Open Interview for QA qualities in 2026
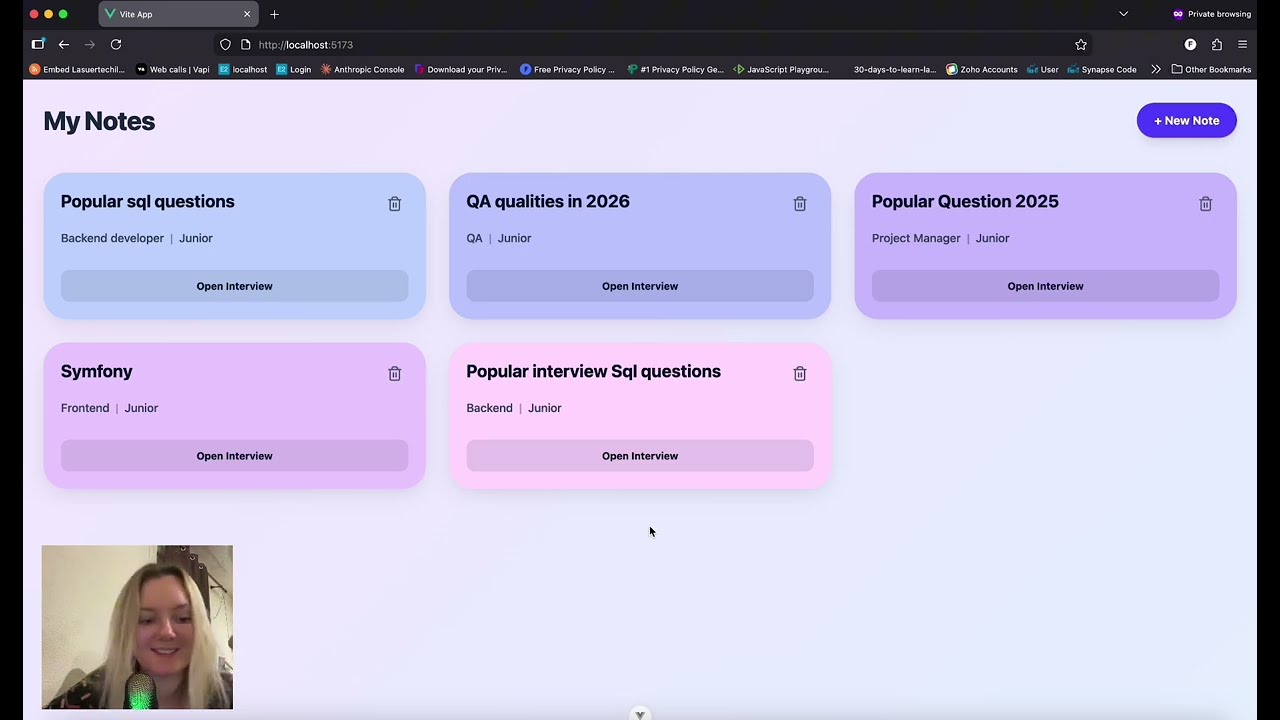 pos(640,286)
